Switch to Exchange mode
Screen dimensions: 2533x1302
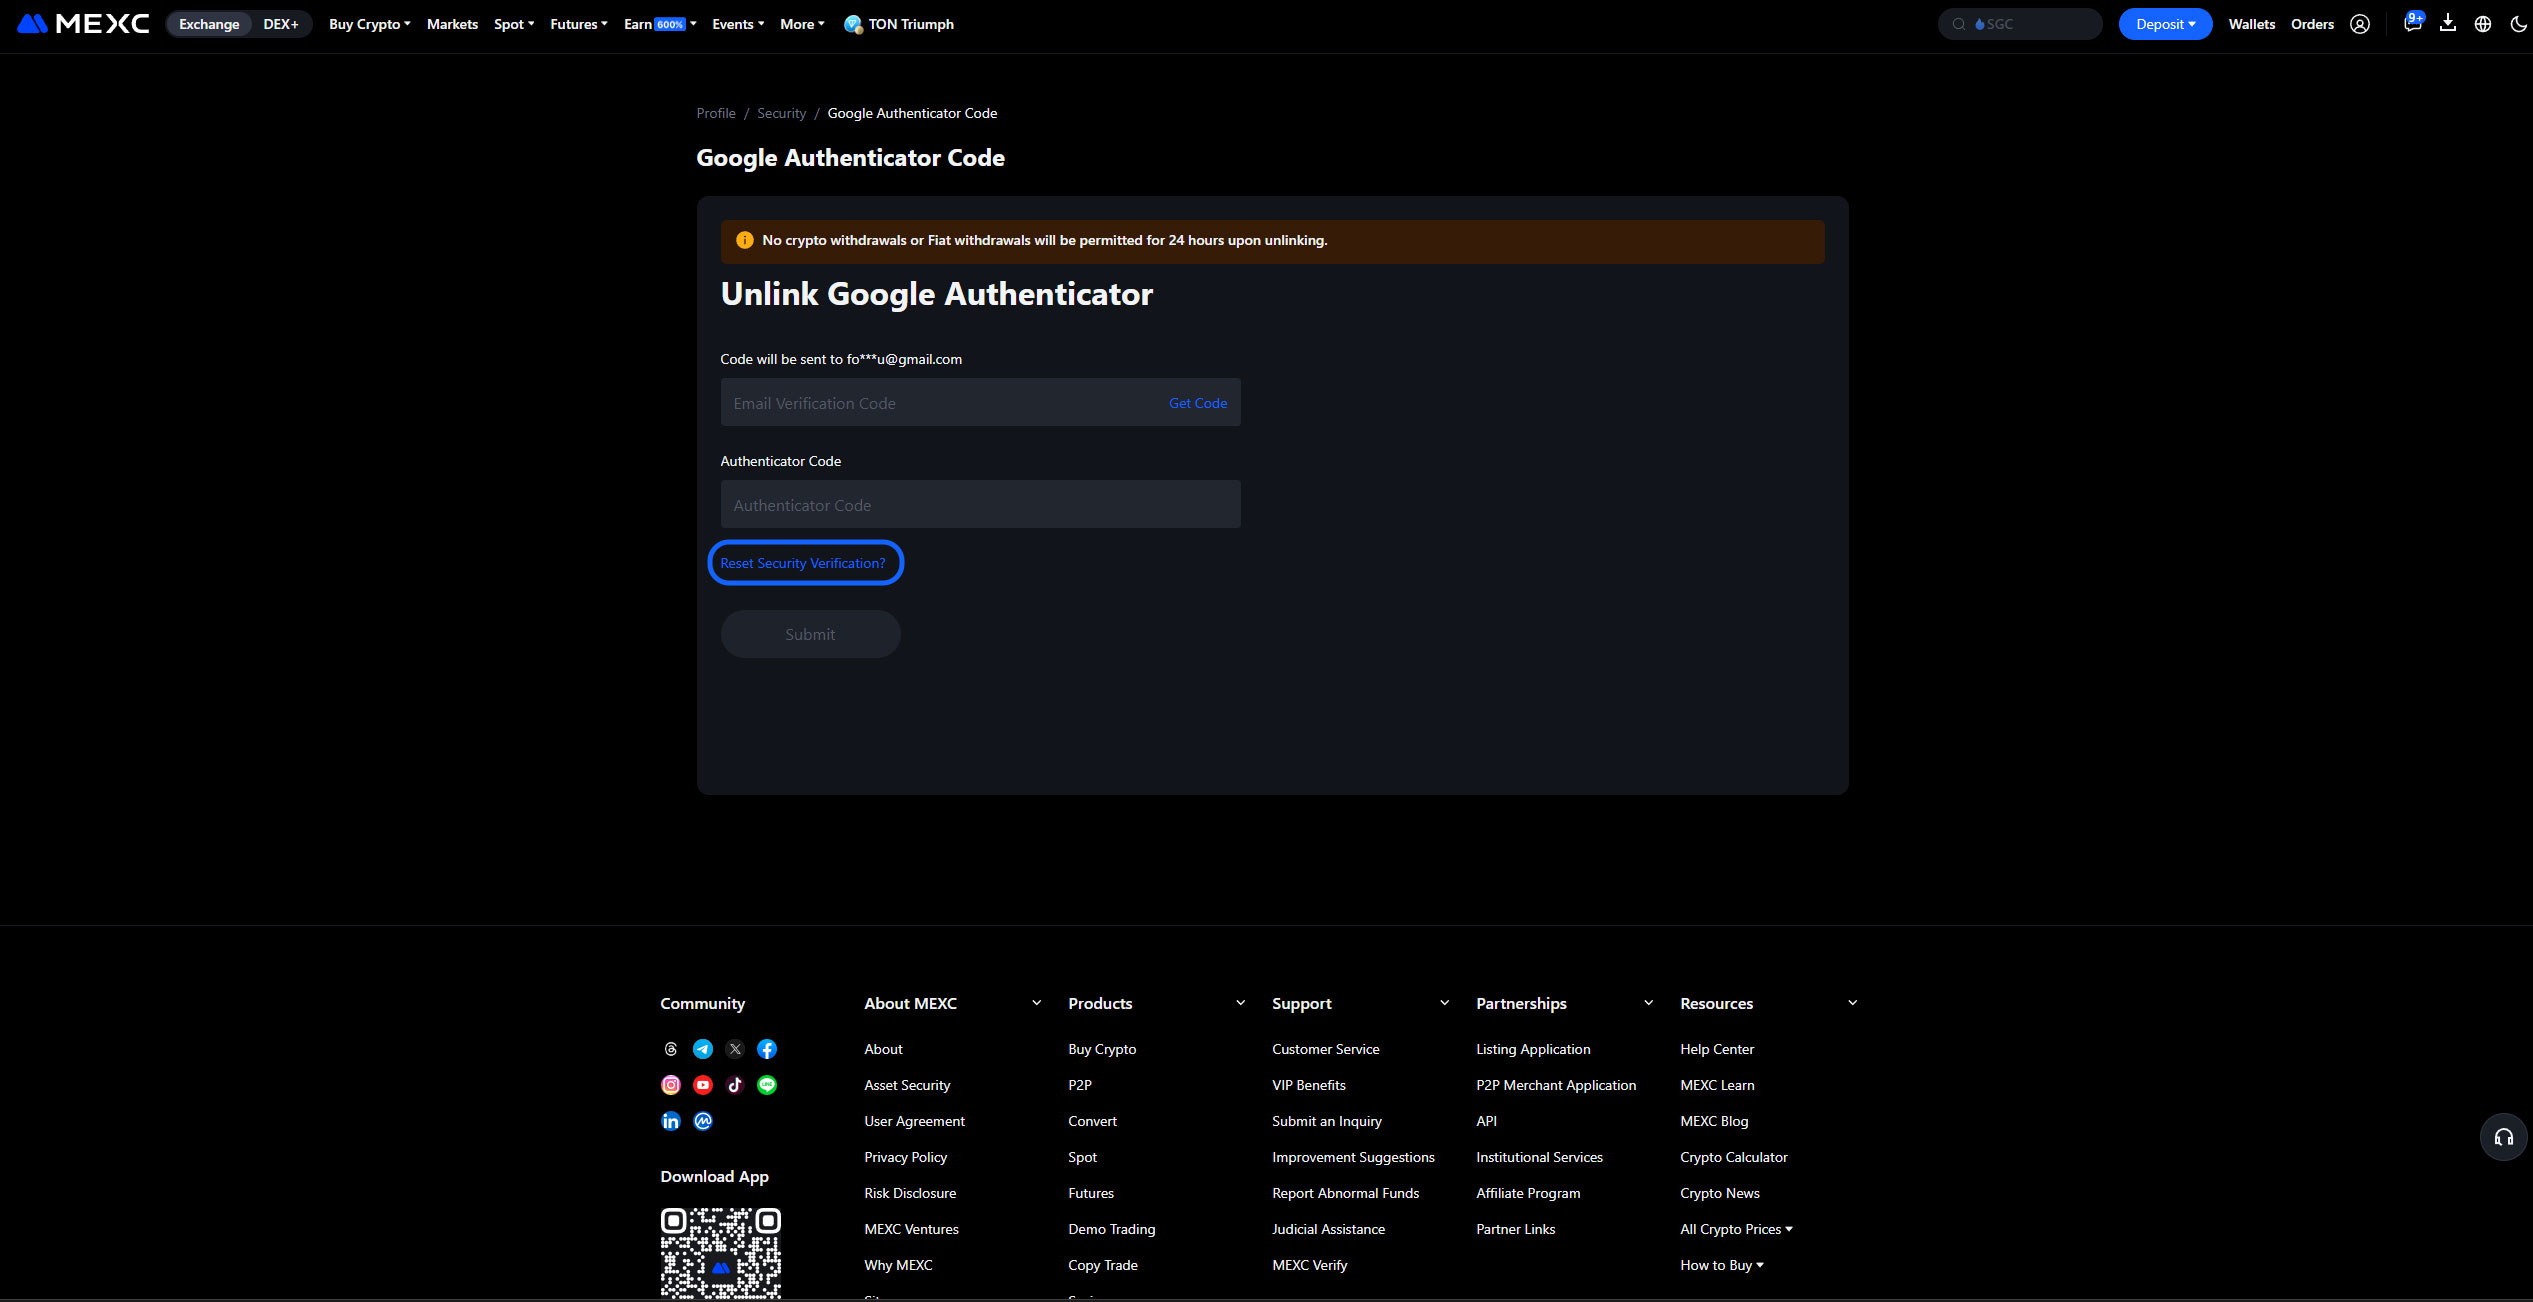[x=209, y=24]
